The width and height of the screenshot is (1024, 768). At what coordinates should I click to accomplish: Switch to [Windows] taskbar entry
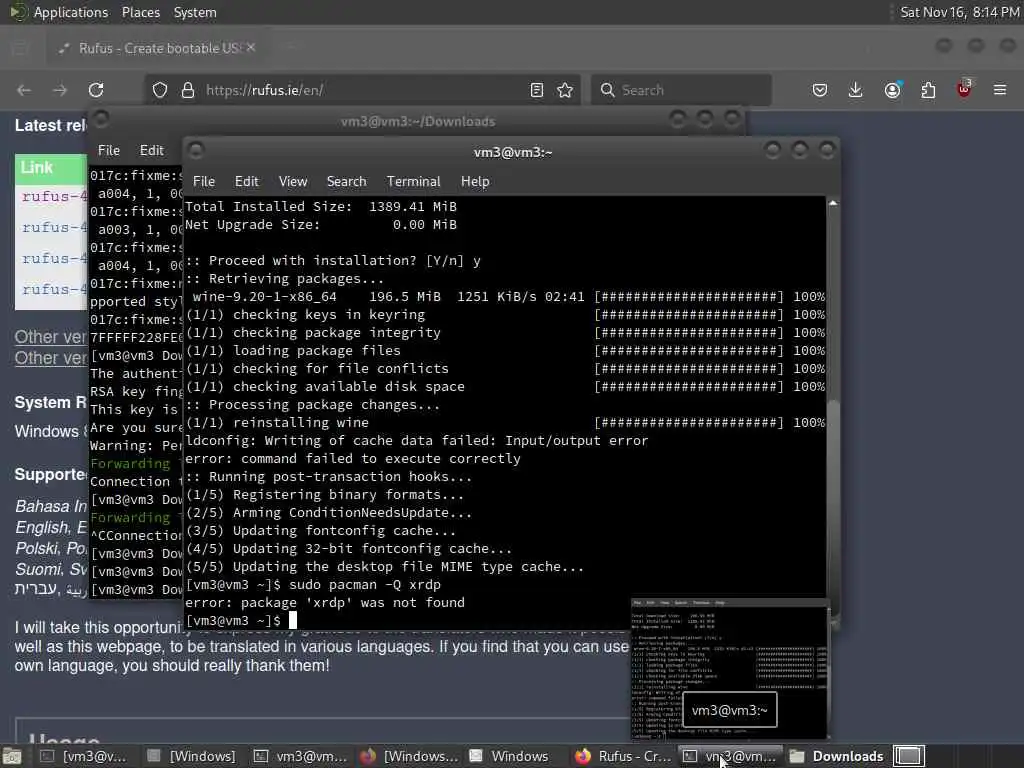[x=191, y=756]
